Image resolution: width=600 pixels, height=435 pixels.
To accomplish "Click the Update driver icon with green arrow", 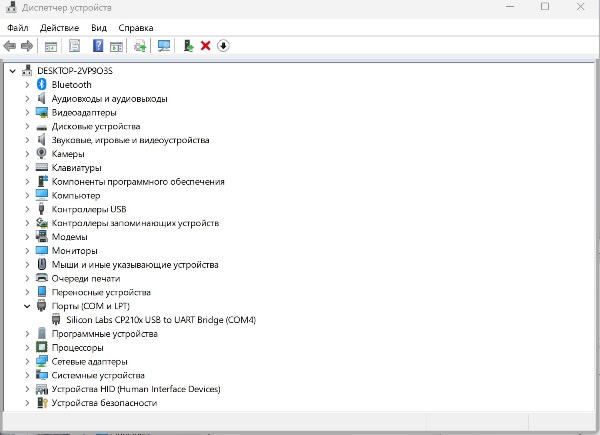I will (x=188, y=46).
